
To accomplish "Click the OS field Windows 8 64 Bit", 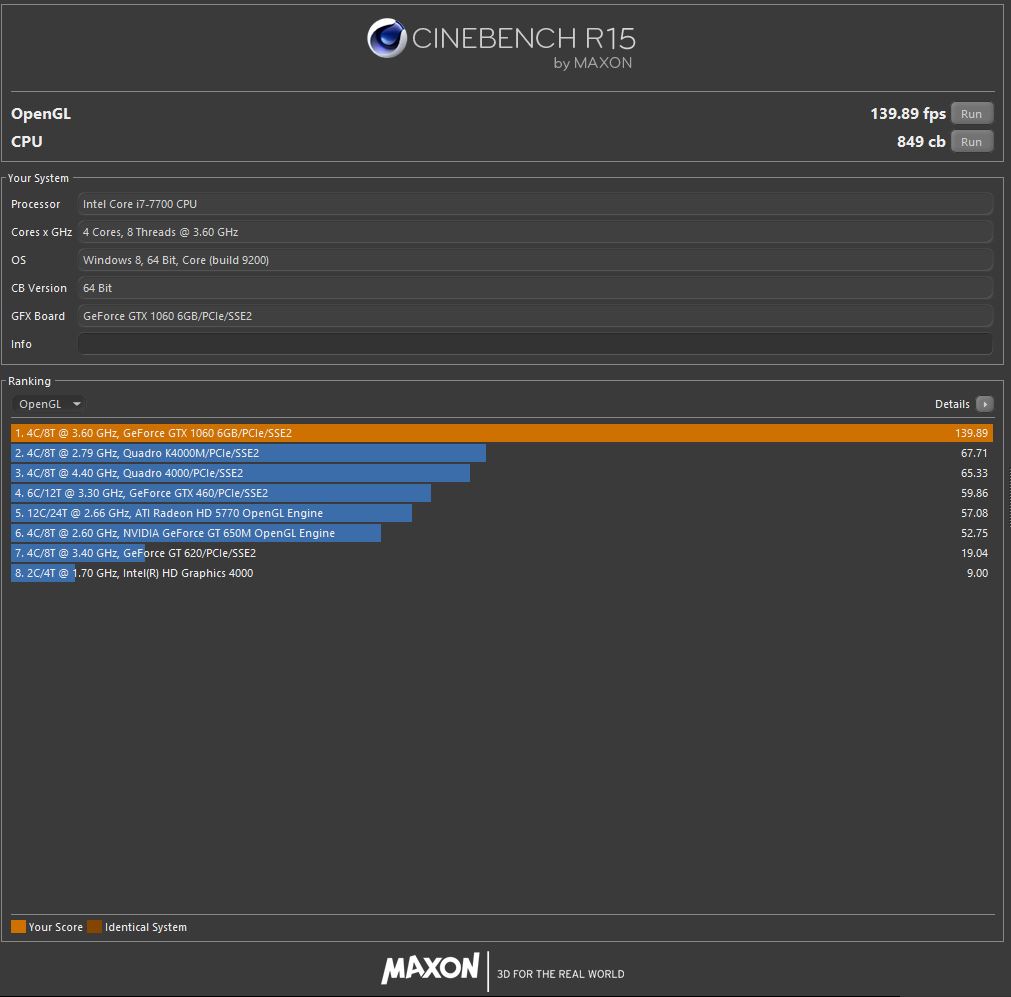I will click(x=535, y=260).
